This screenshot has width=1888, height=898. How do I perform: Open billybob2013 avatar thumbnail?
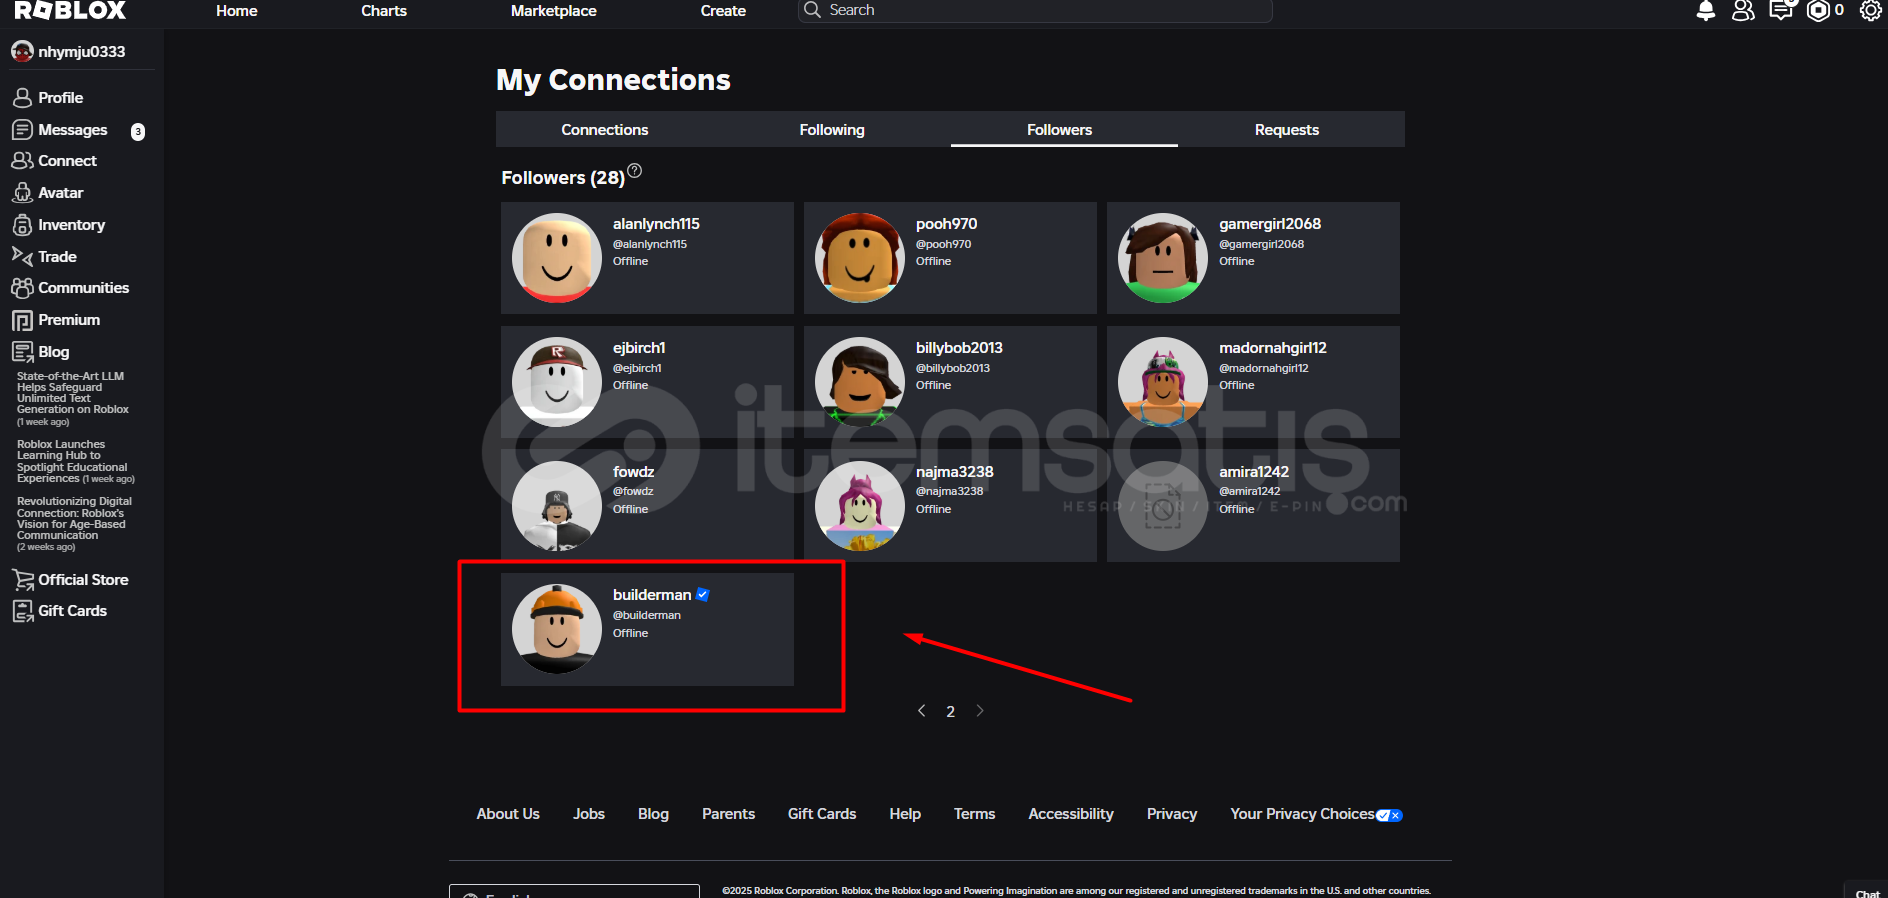860,382
